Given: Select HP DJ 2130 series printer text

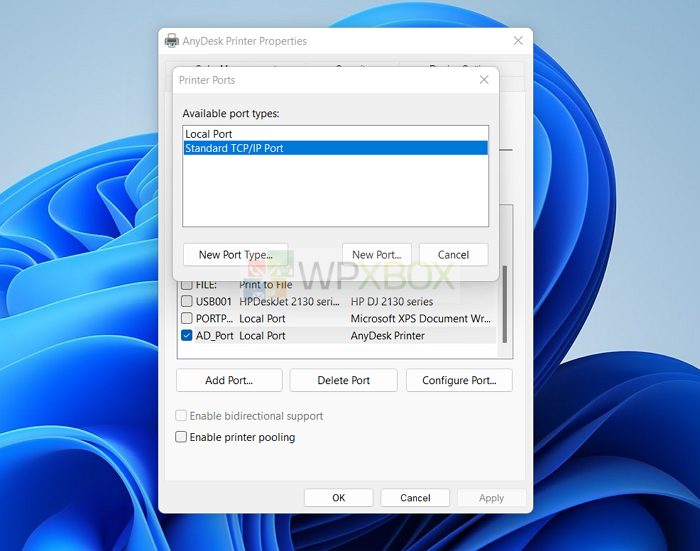Looking at the screenshot, I should coord(392,301).
